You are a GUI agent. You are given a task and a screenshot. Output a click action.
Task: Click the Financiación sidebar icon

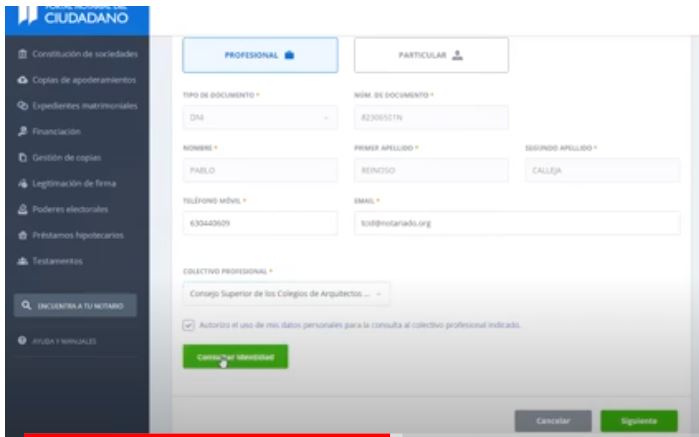[22, 132]
